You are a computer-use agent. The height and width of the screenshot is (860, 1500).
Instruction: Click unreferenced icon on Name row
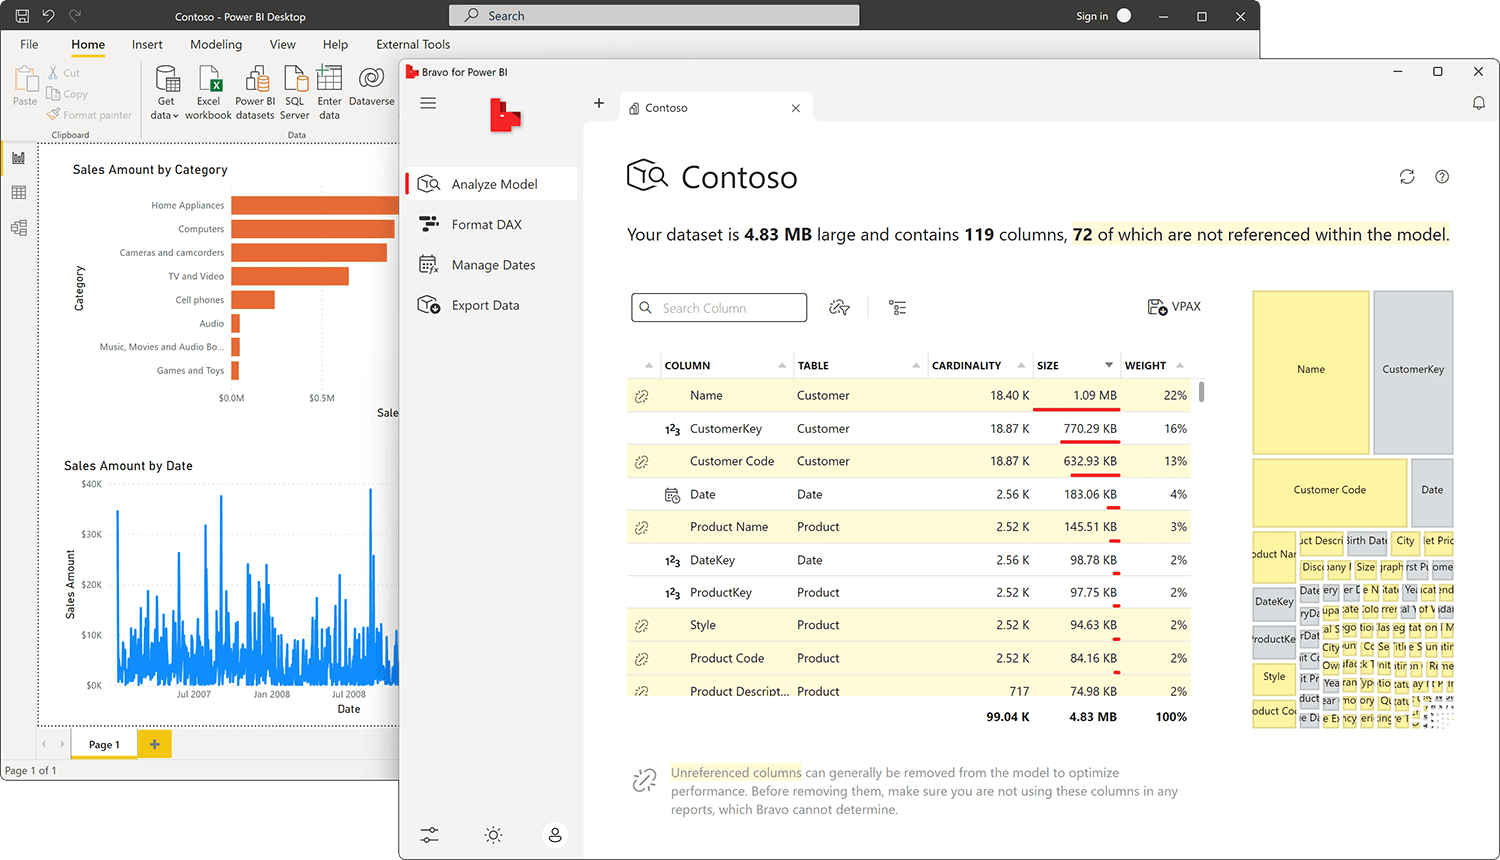tap(642, 396)
